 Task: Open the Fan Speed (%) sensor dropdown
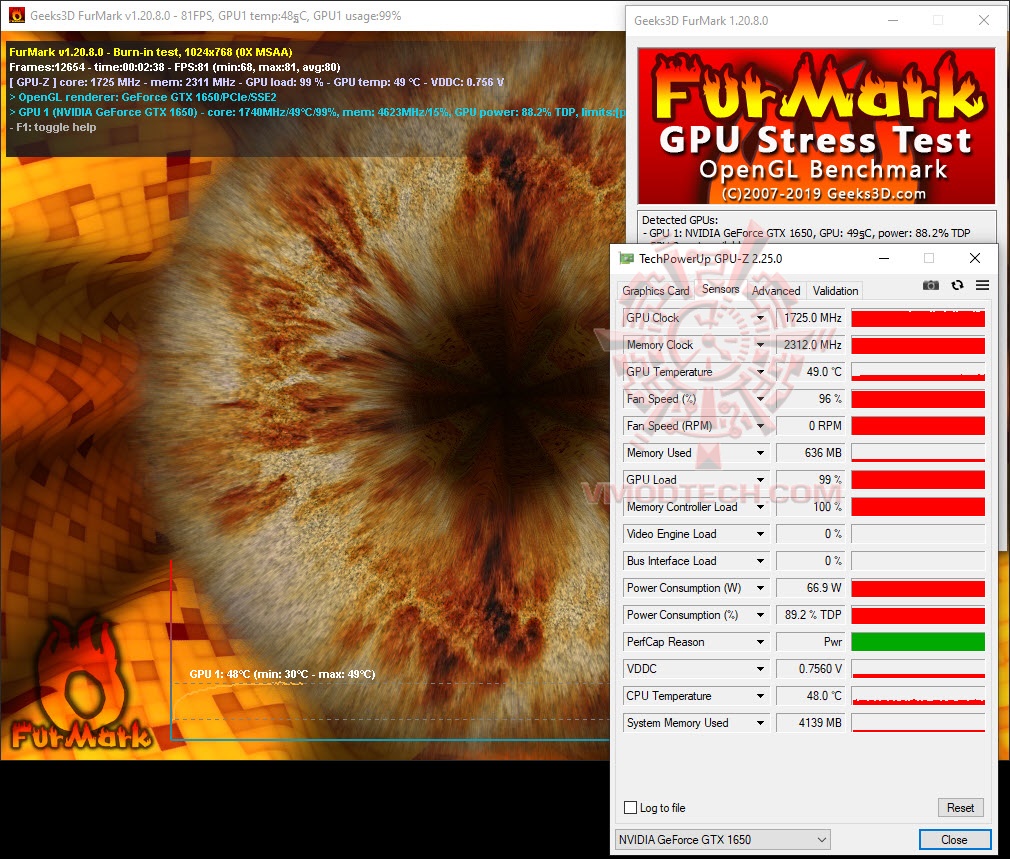click(760, 399)
